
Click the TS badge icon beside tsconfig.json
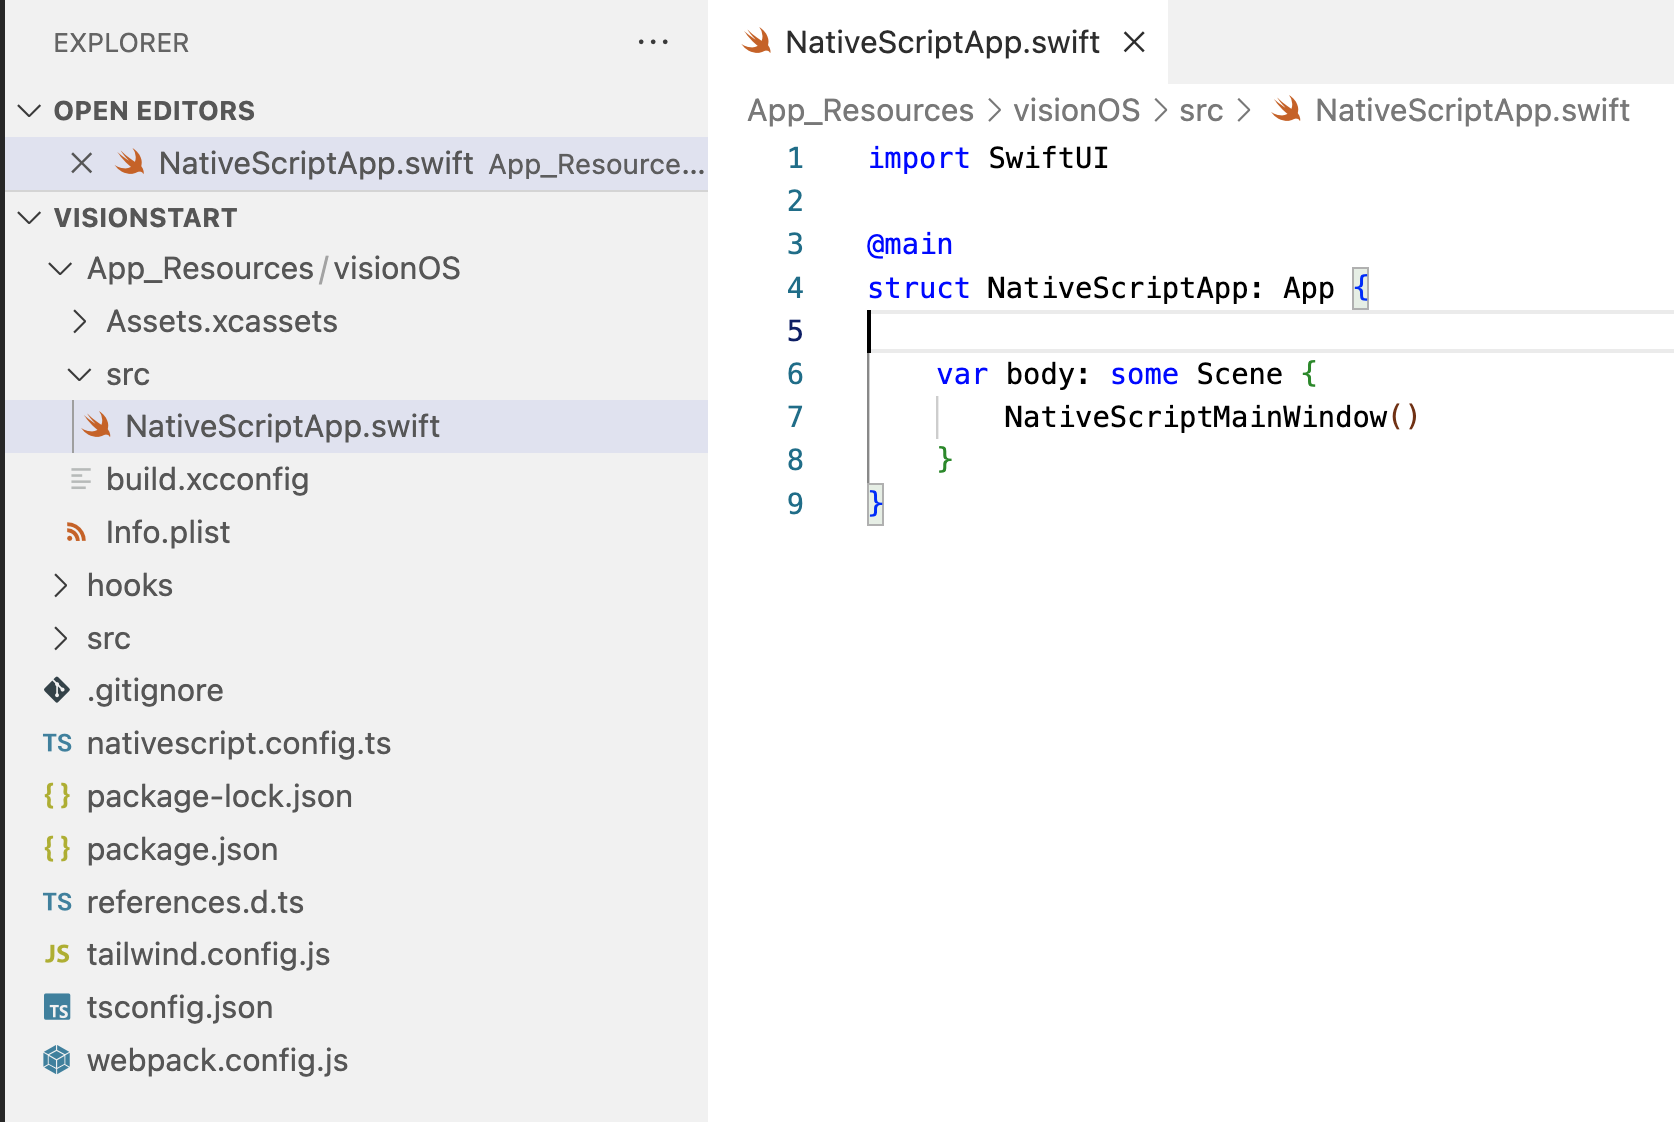[57, 1007]
